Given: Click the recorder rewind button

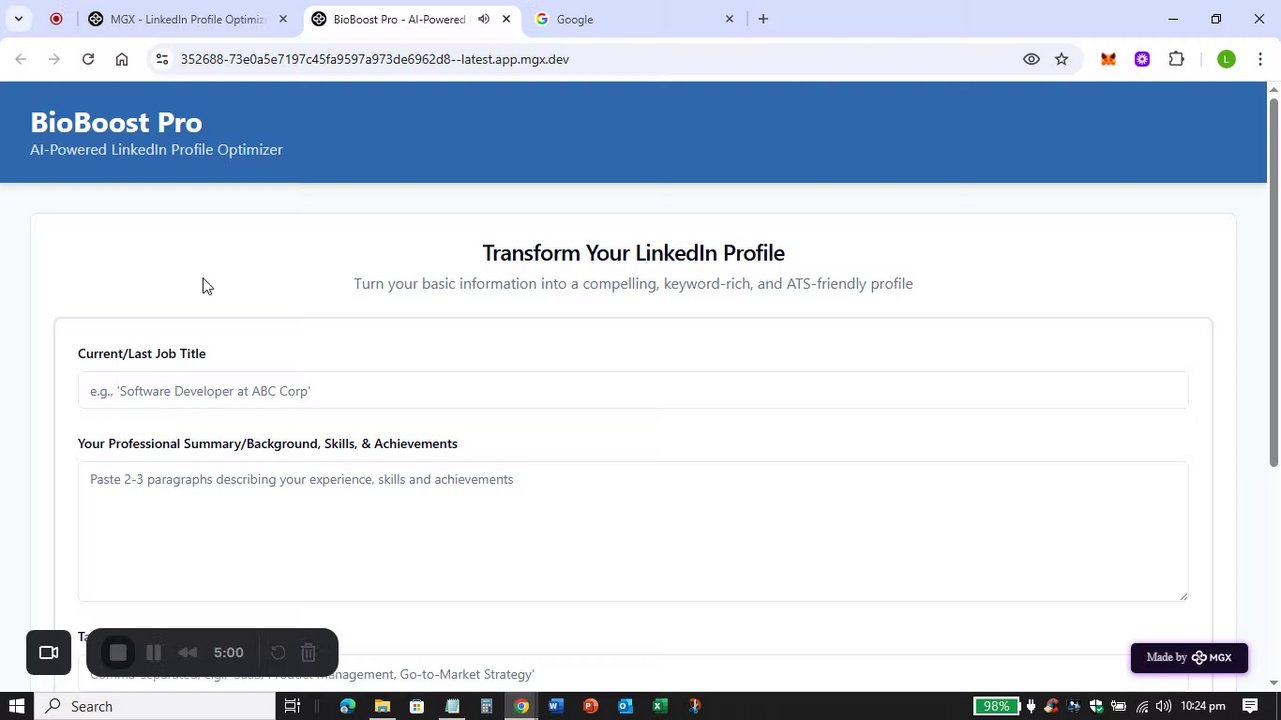Looking at the screenshot, I should click(x=187, y=653).
